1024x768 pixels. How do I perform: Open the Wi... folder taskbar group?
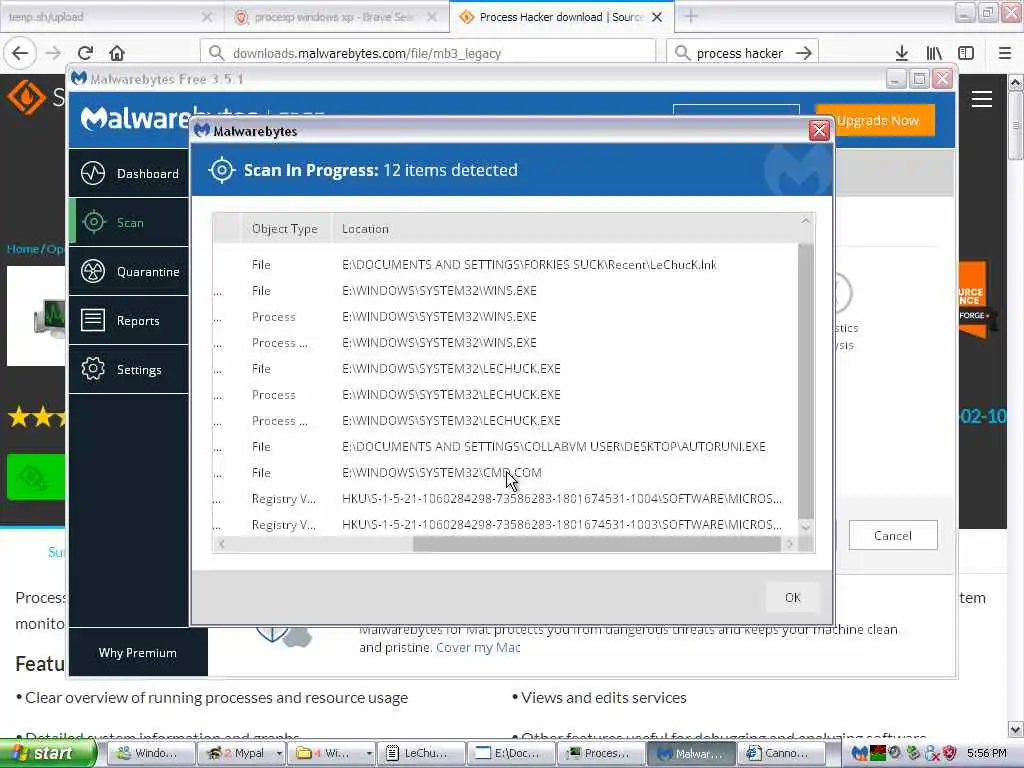330,753
